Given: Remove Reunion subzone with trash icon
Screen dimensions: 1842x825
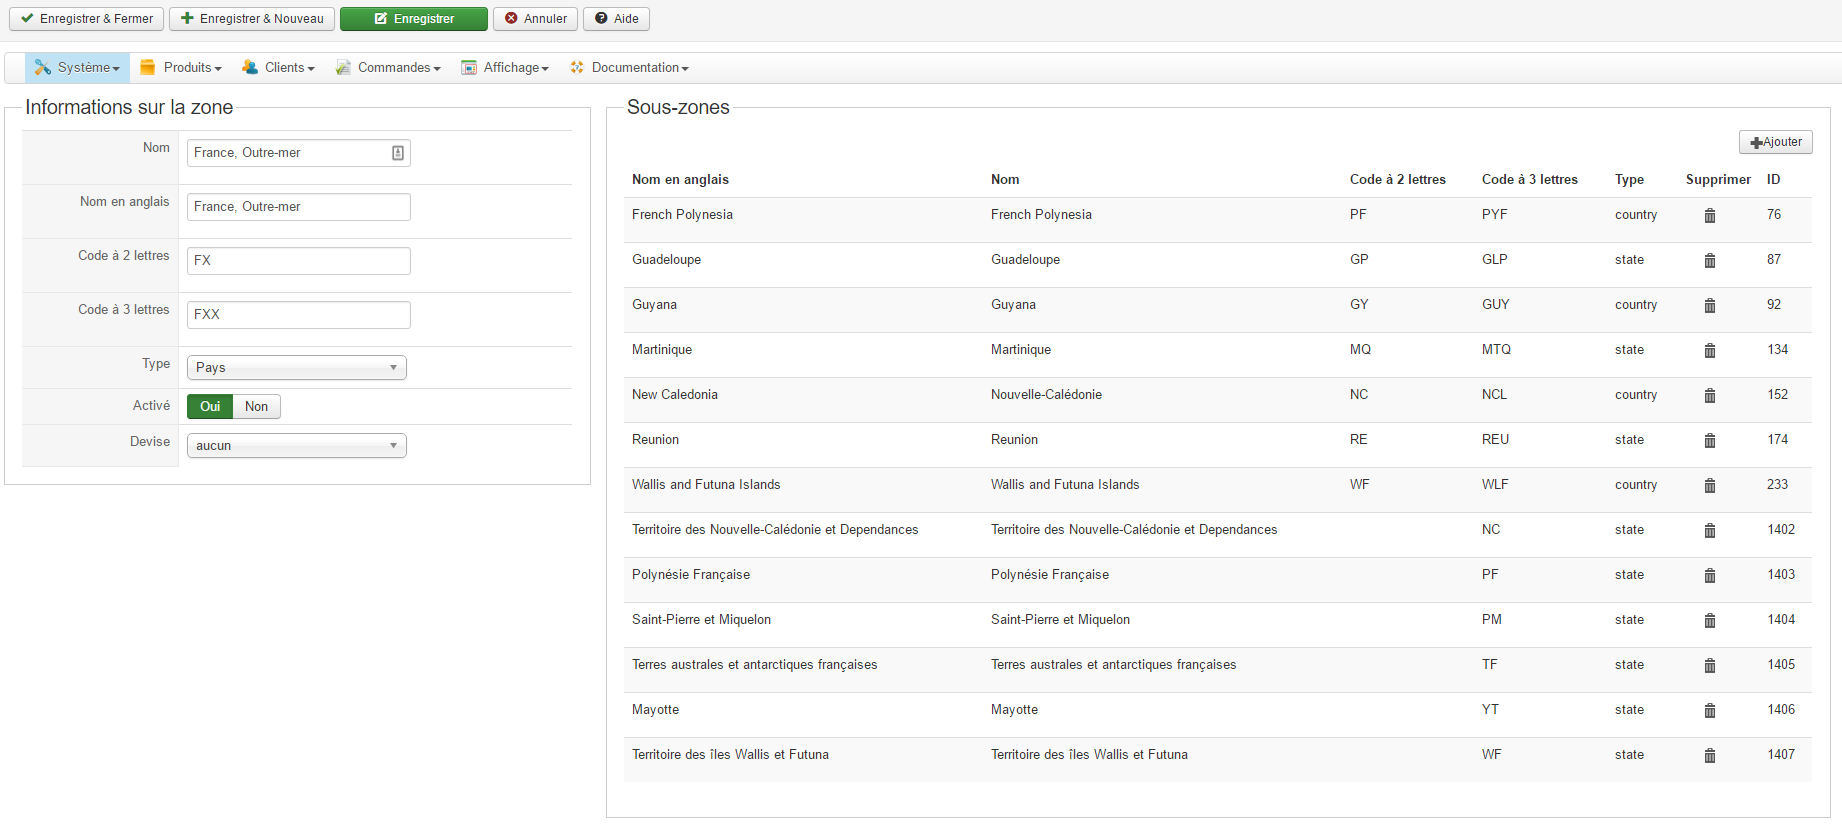Looking at the screenshot, I should 1710,441.
